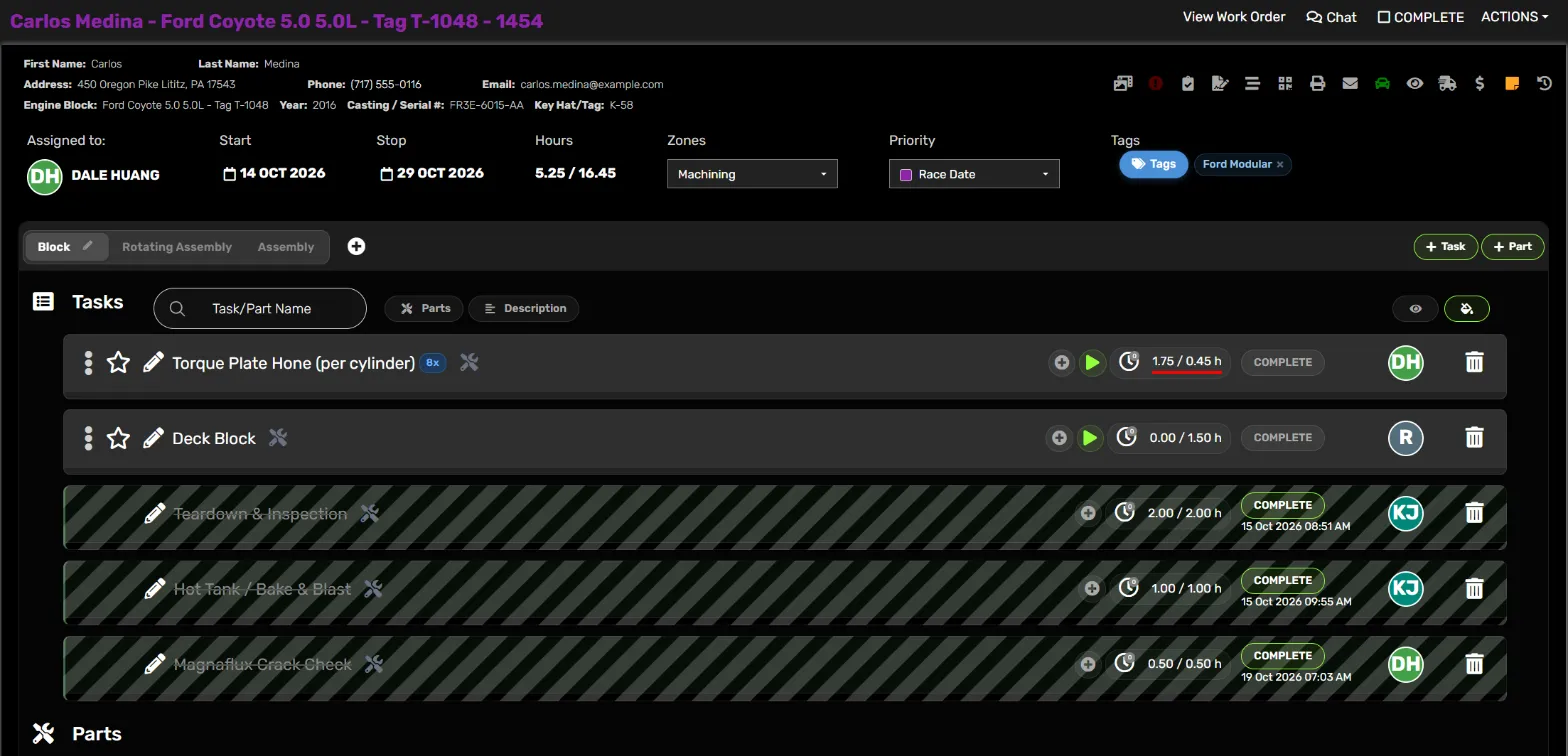Switch to the Rotating Assembly tab

pos(177,247)
